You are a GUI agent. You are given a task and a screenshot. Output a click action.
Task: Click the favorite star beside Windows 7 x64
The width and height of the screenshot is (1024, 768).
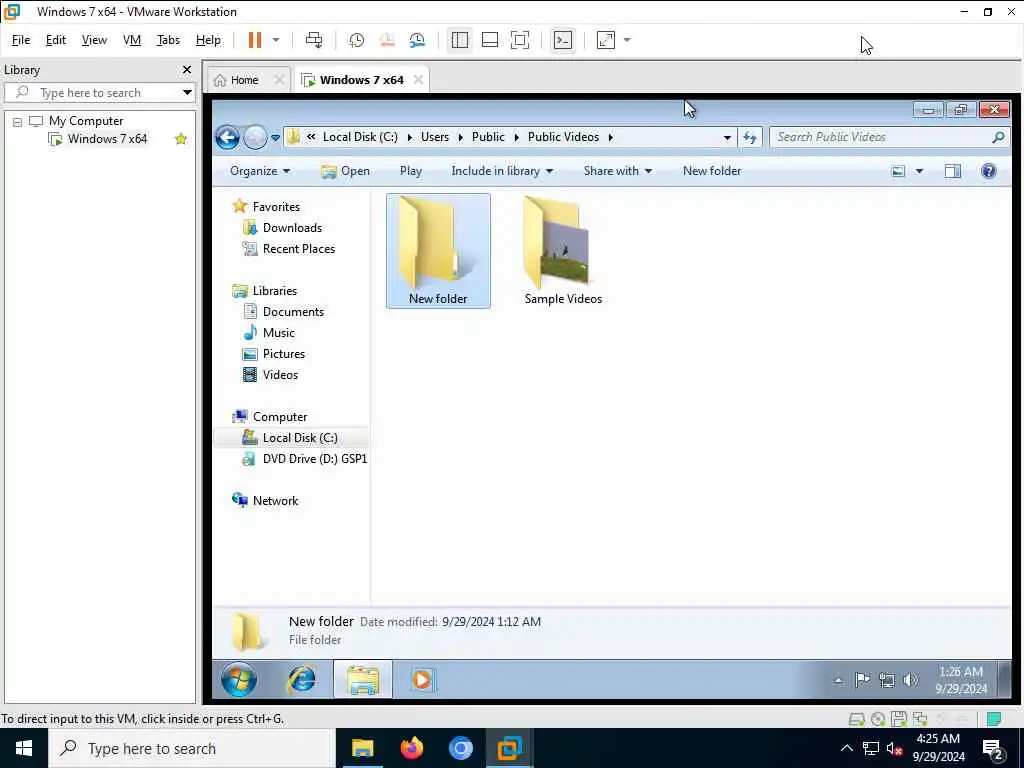[x=181, y=138]
